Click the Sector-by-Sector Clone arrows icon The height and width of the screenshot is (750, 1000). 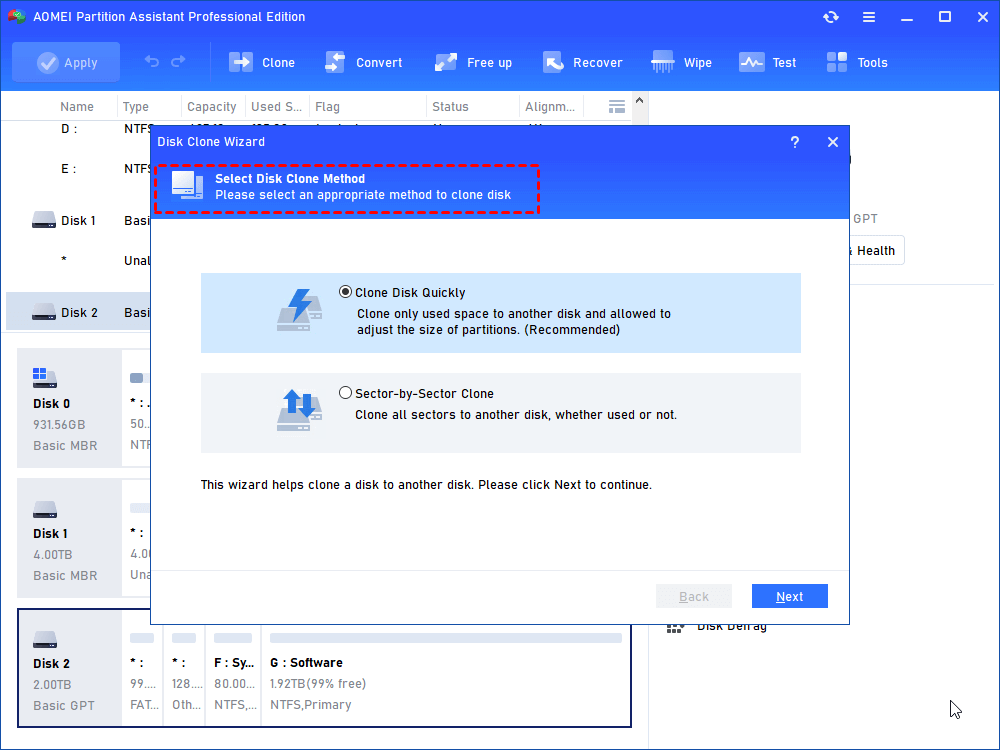[x=299, y=410]
